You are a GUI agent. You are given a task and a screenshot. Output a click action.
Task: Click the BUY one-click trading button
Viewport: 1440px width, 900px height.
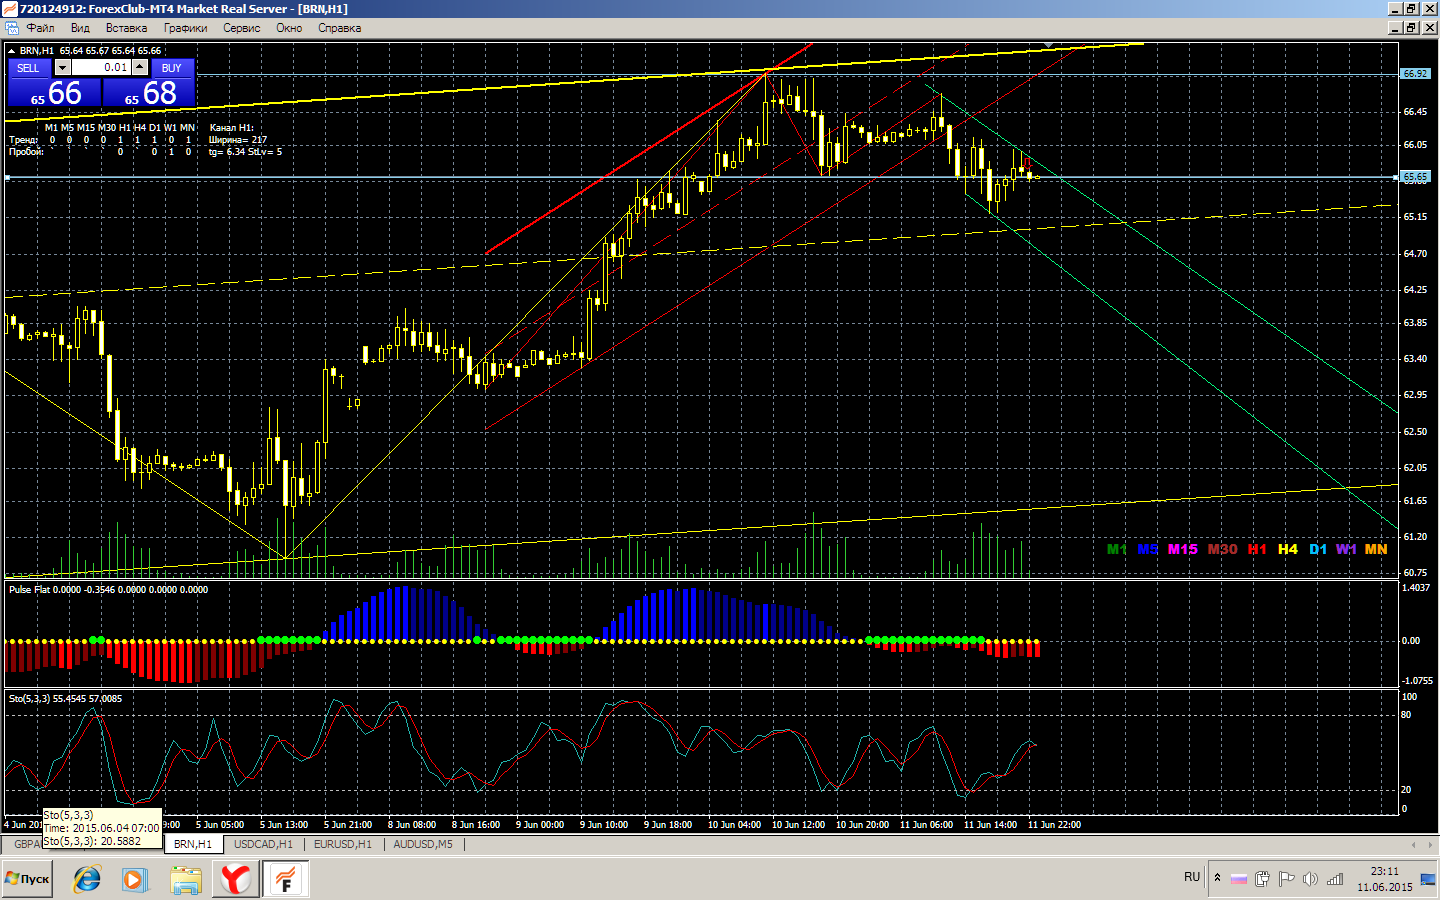click(x=171, y=68)
